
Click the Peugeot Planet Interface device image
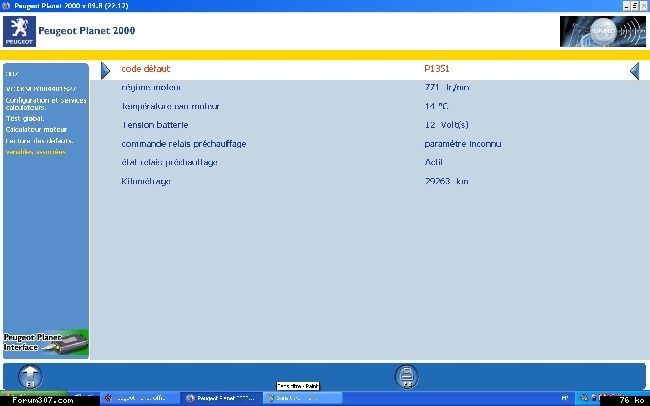(x=46, y=343)
